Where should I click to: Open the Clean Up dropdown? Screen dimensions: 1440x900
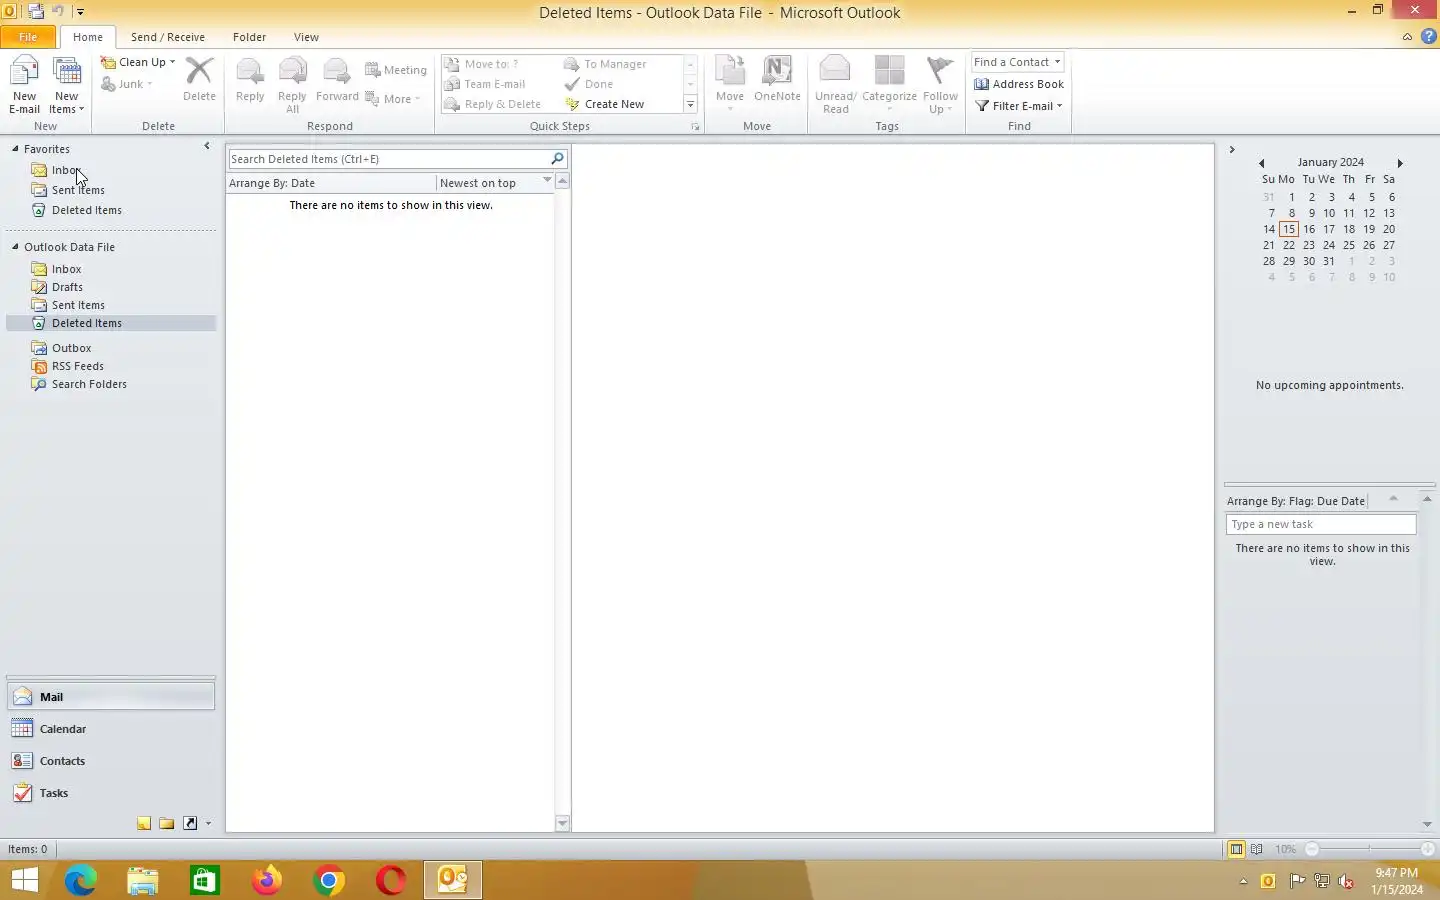coord(138,62)
